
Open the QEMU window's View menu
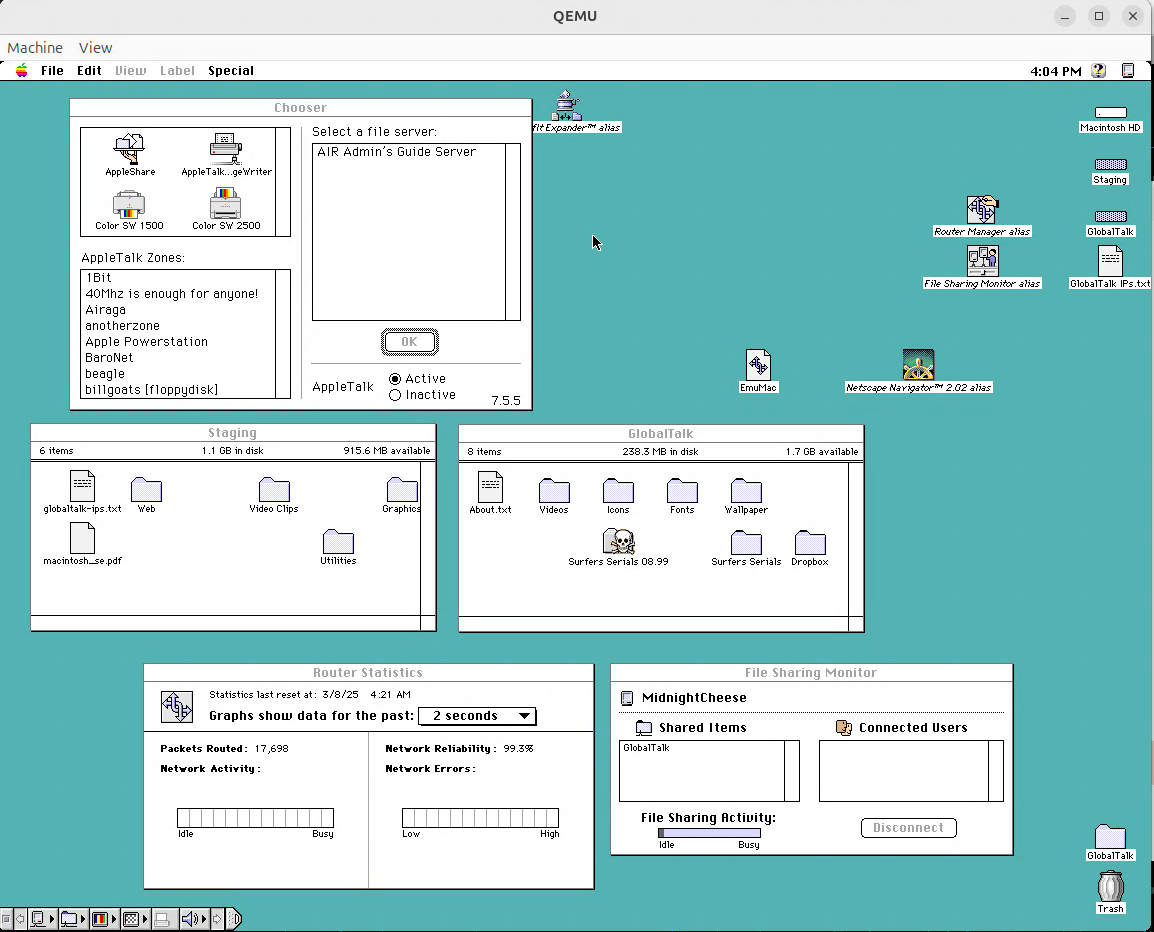pos(96,48)
